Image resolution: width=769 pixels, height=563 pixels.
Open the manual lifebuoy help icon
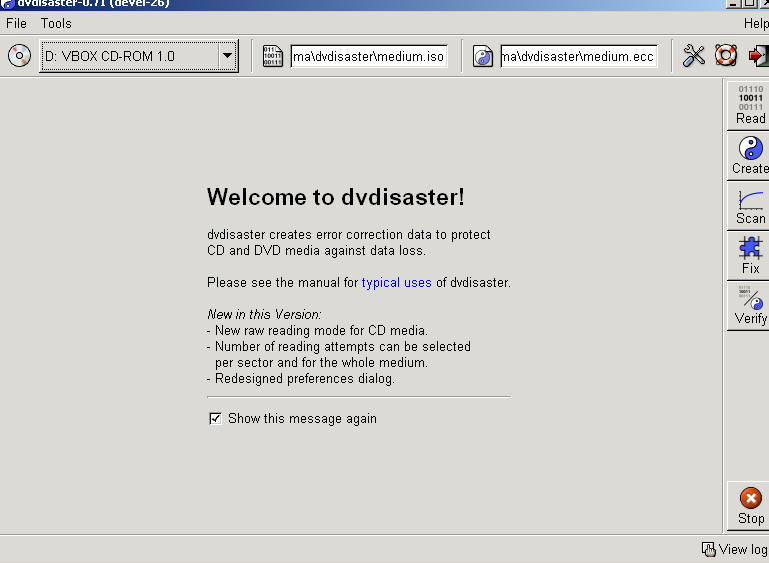(x=726, y=55)
